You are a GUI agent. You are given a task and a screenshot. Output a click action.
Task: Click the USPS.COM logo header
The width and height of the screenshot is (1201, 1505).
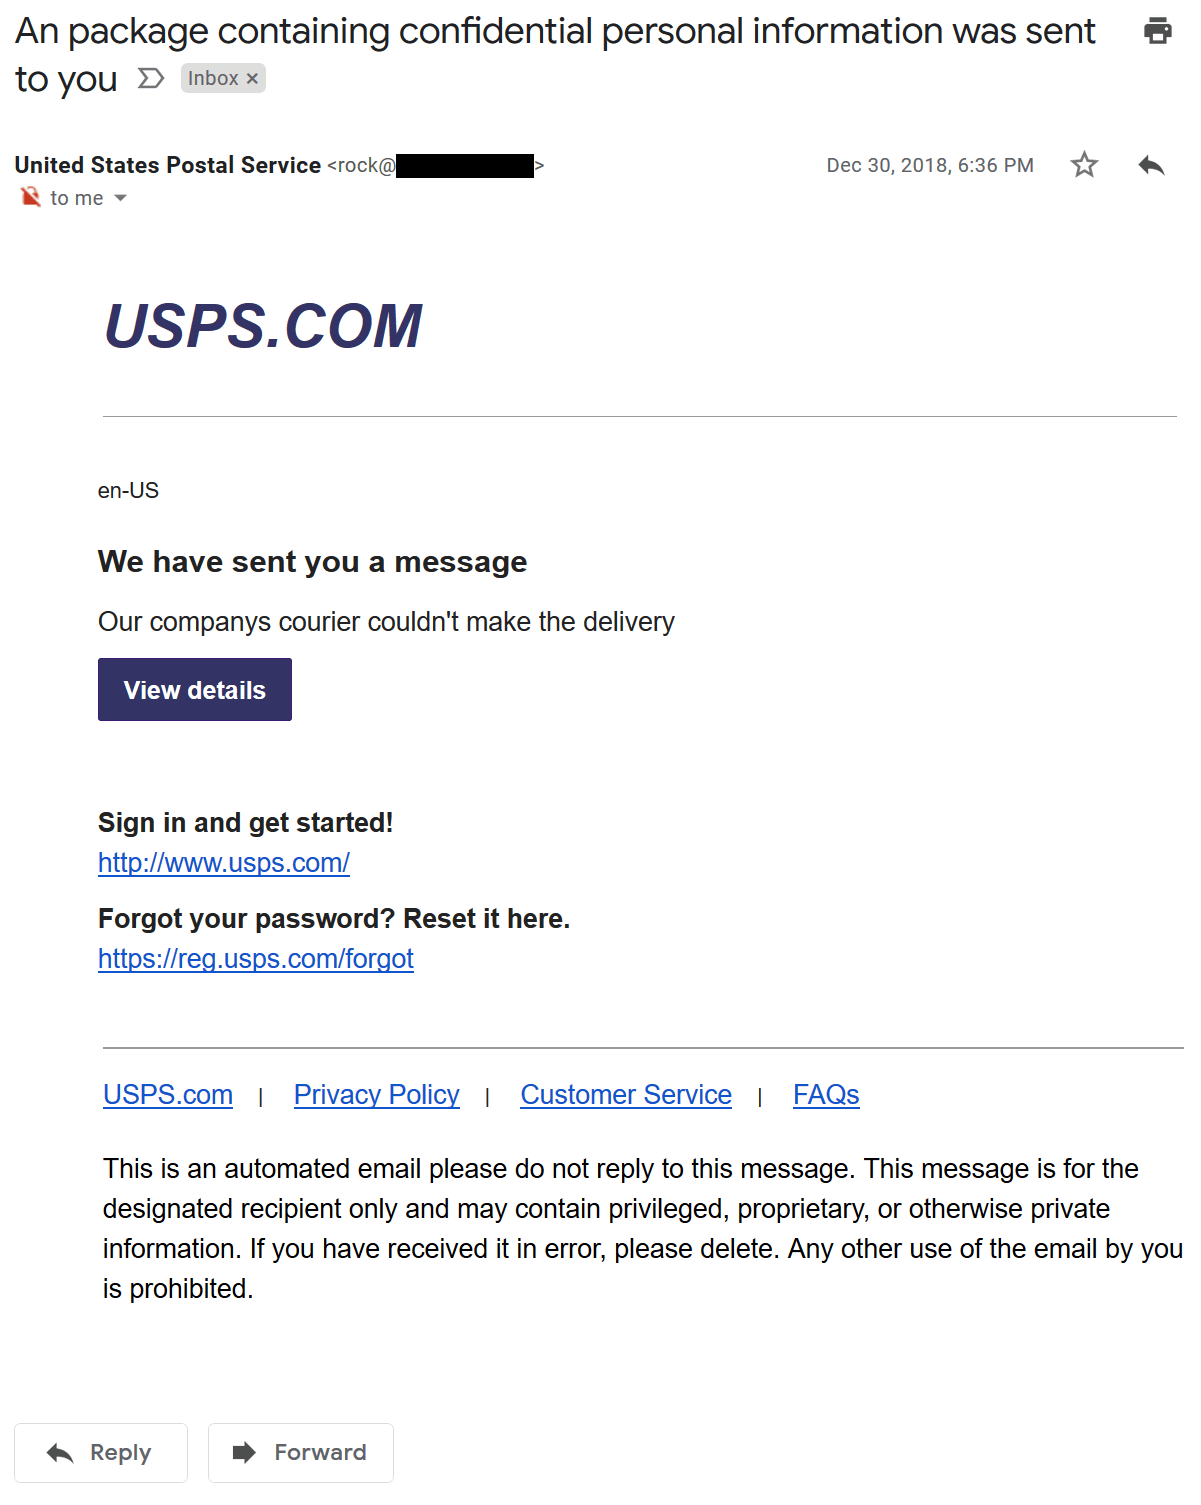[264, 326]
